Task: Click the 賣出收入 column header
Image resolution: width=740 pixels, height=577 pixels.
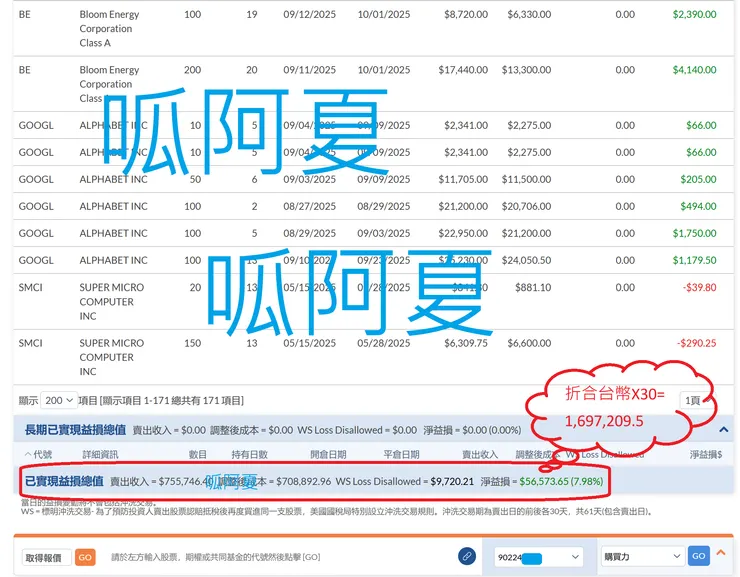Action: [x=480, y=454]
